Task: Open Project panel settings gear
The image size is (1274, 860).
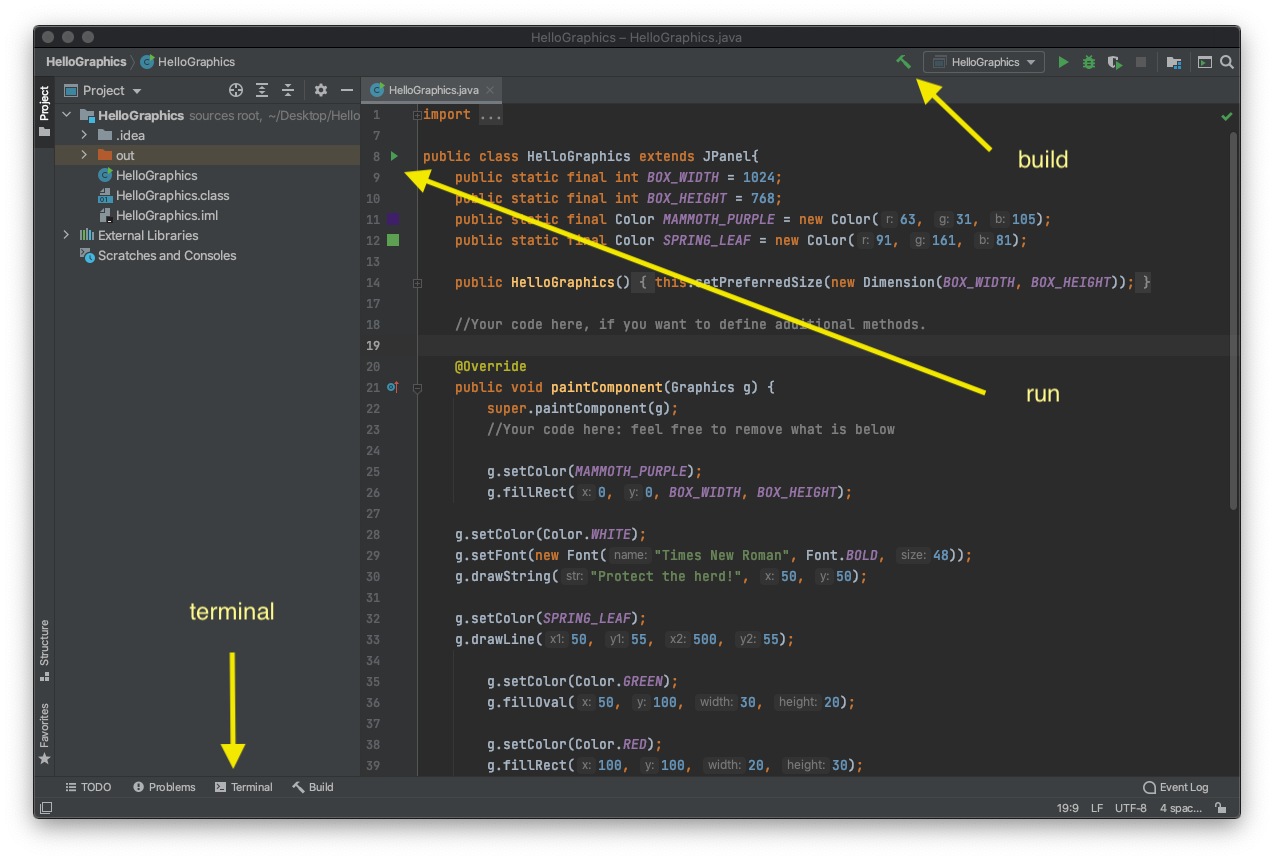Action: click(x=321, y=90)
